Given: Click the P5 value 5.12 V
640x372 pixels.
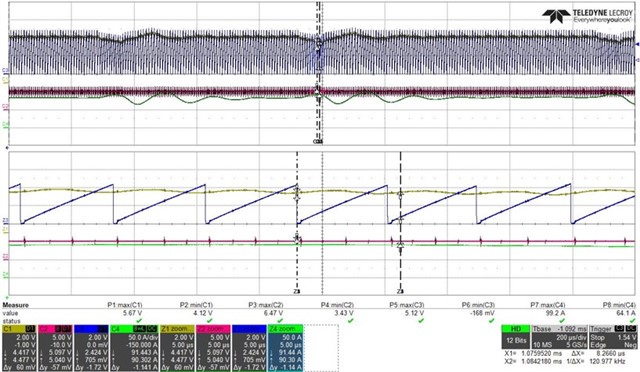Looking at the screenshot, I should pyautogui.click(x=414, y=313).
